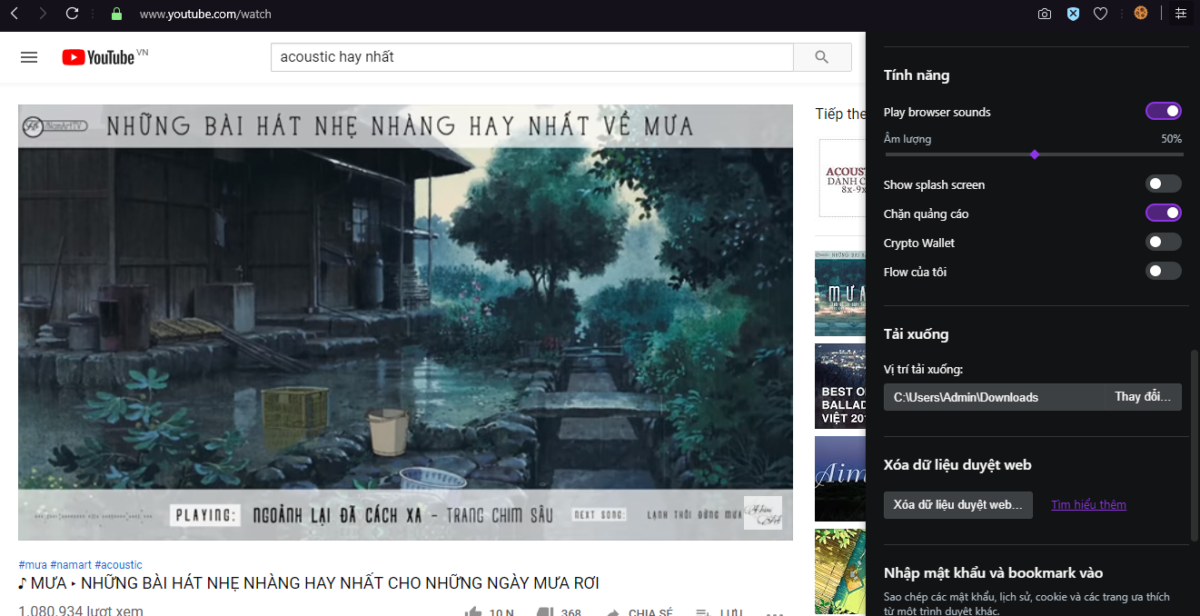1200x616 pixels.
Task: Toggle the Show splash screen switch
Action: click(x=1164, y=184)
